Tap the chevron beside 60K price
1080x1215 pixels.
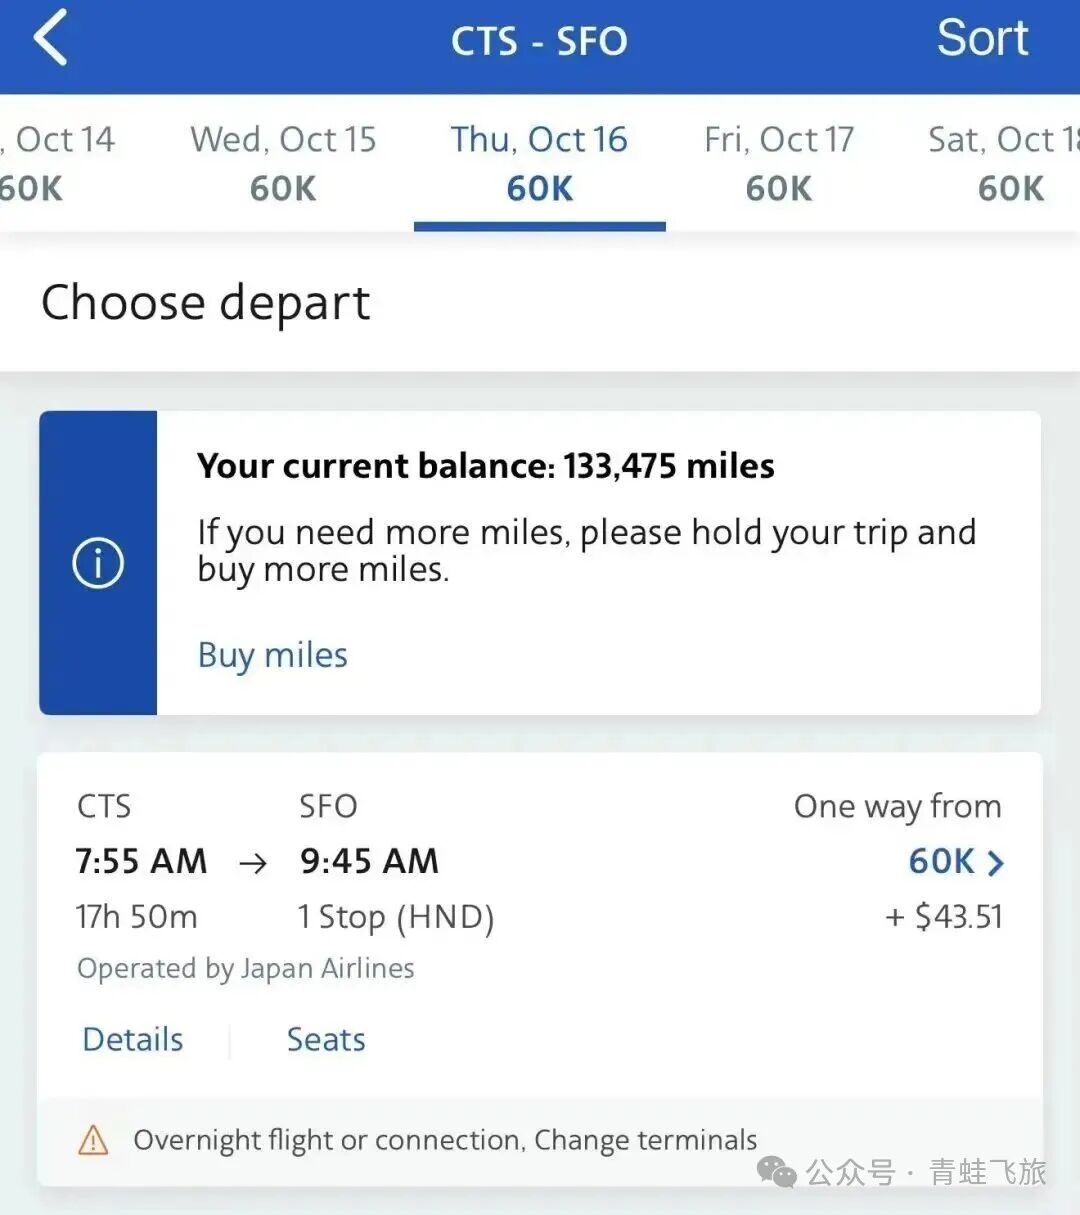pos(996,862)
